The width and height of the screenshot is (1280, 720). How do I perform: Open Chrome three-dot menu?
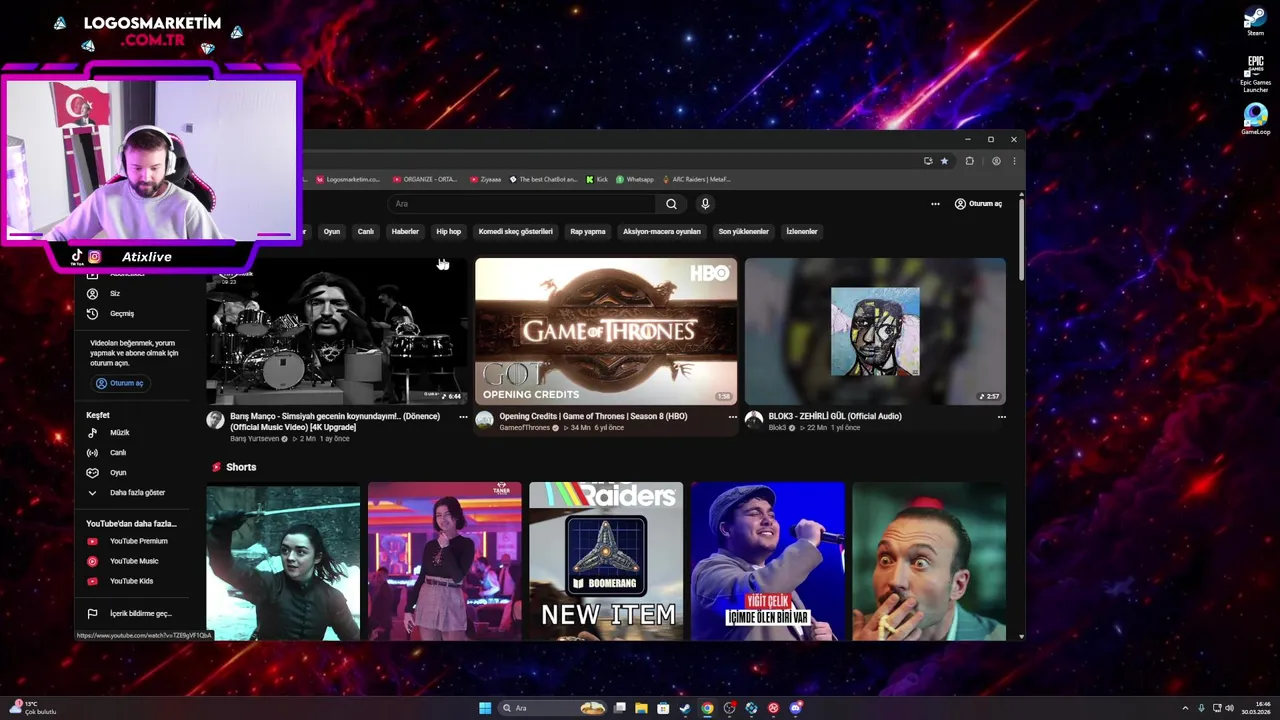pyautogui.click(x=1014, y=161)
